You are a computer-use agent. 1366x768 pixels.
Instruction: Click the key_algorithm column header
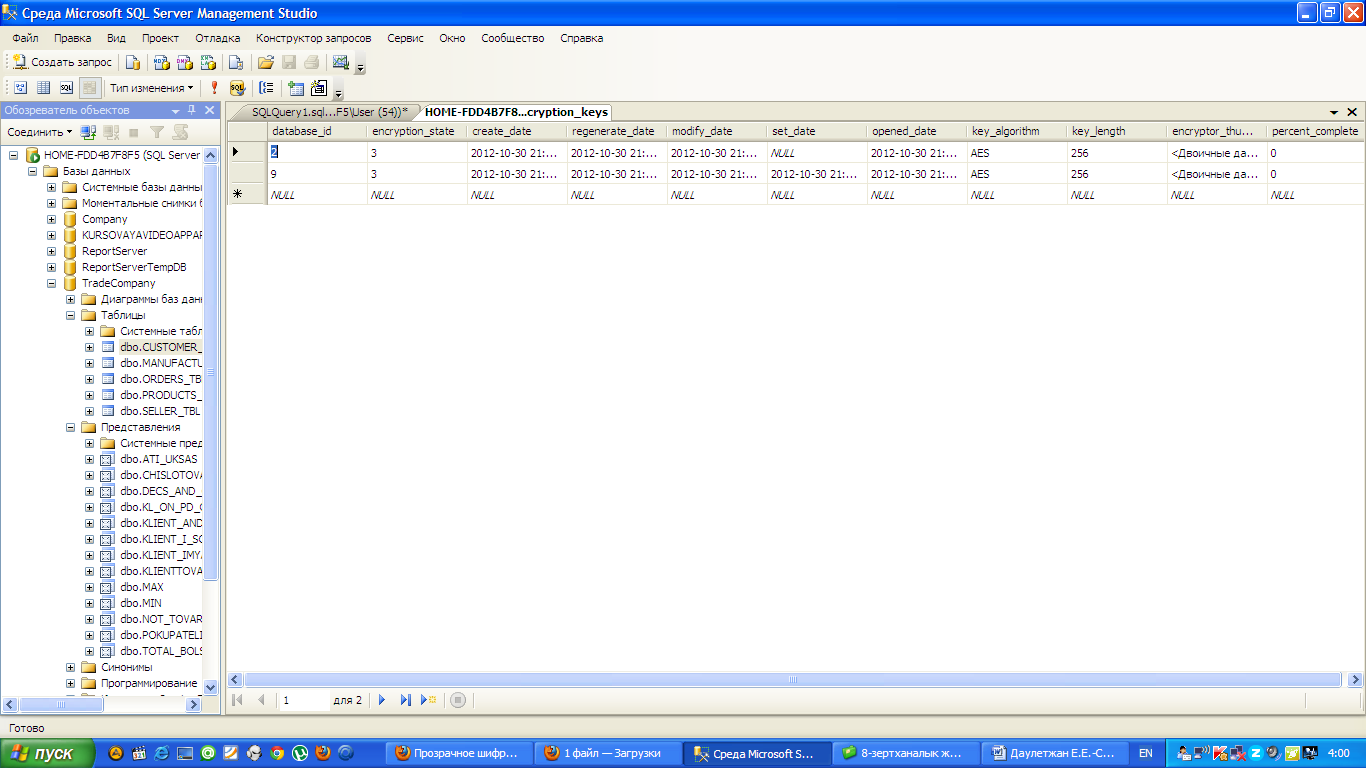(1017, 131)
